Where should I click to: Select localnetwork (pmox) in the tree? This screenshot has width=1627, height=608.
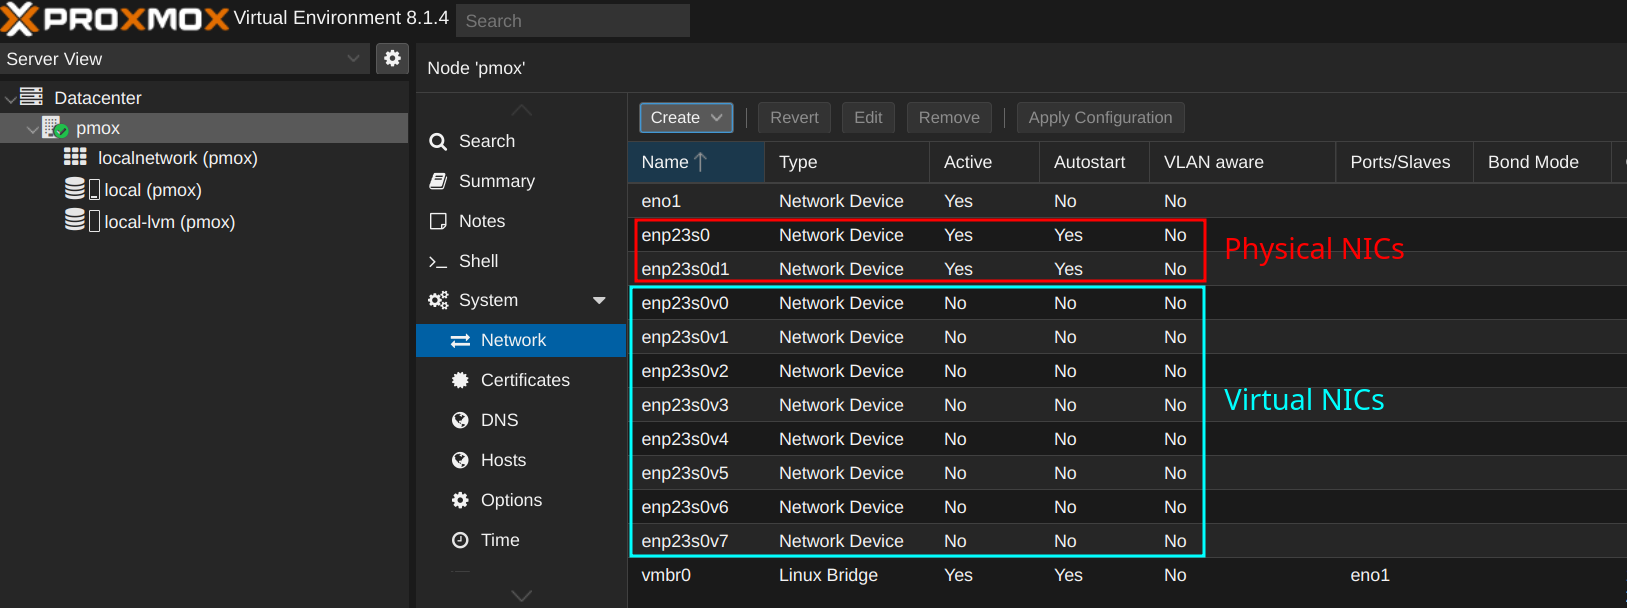[x=204, y=158]
